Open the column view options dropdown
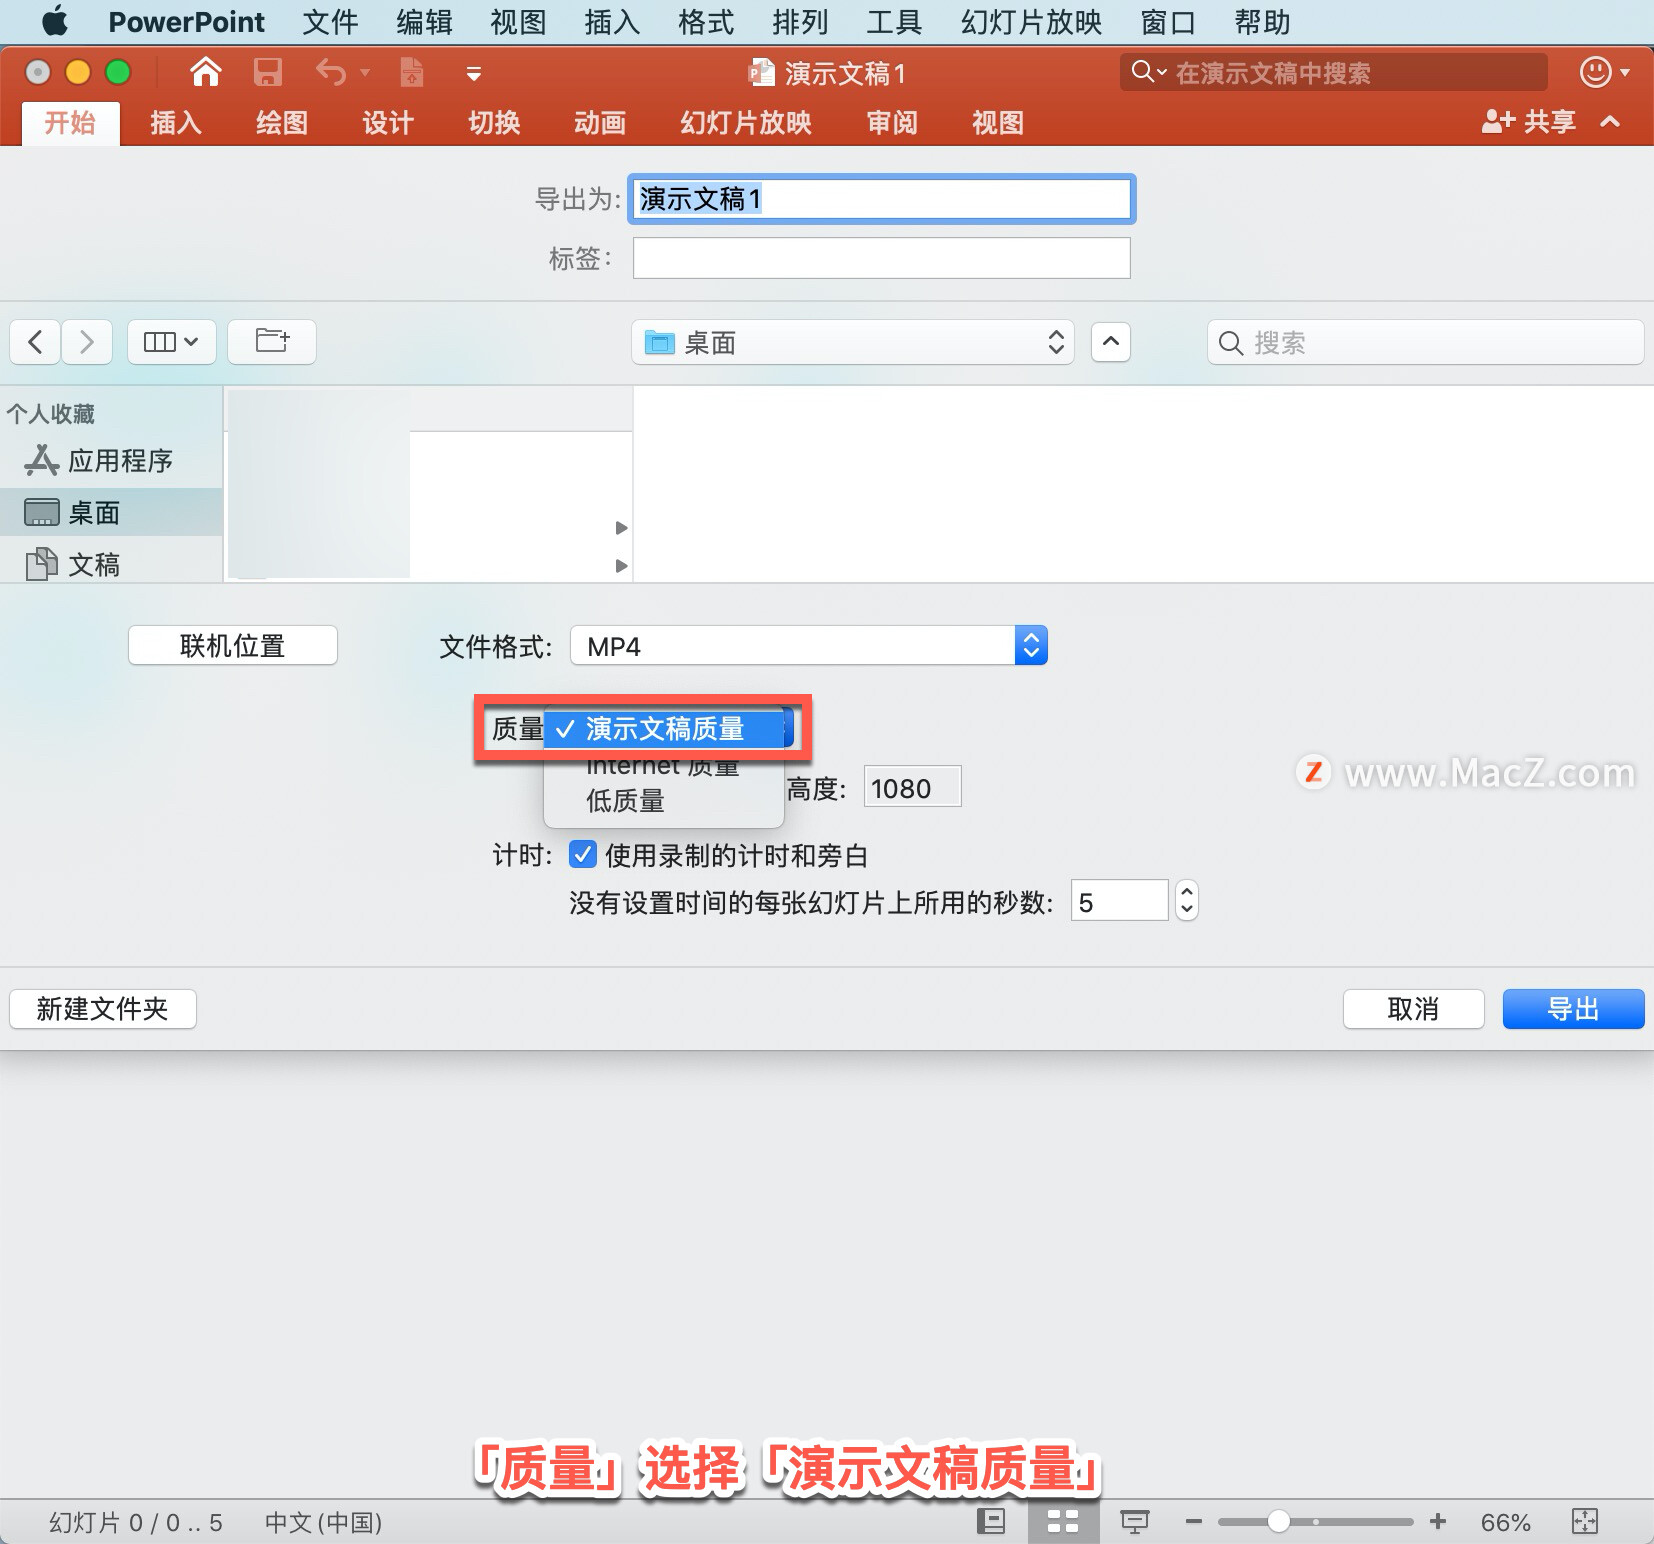This screenshot has height=1544, width=1654. (172, 342)
